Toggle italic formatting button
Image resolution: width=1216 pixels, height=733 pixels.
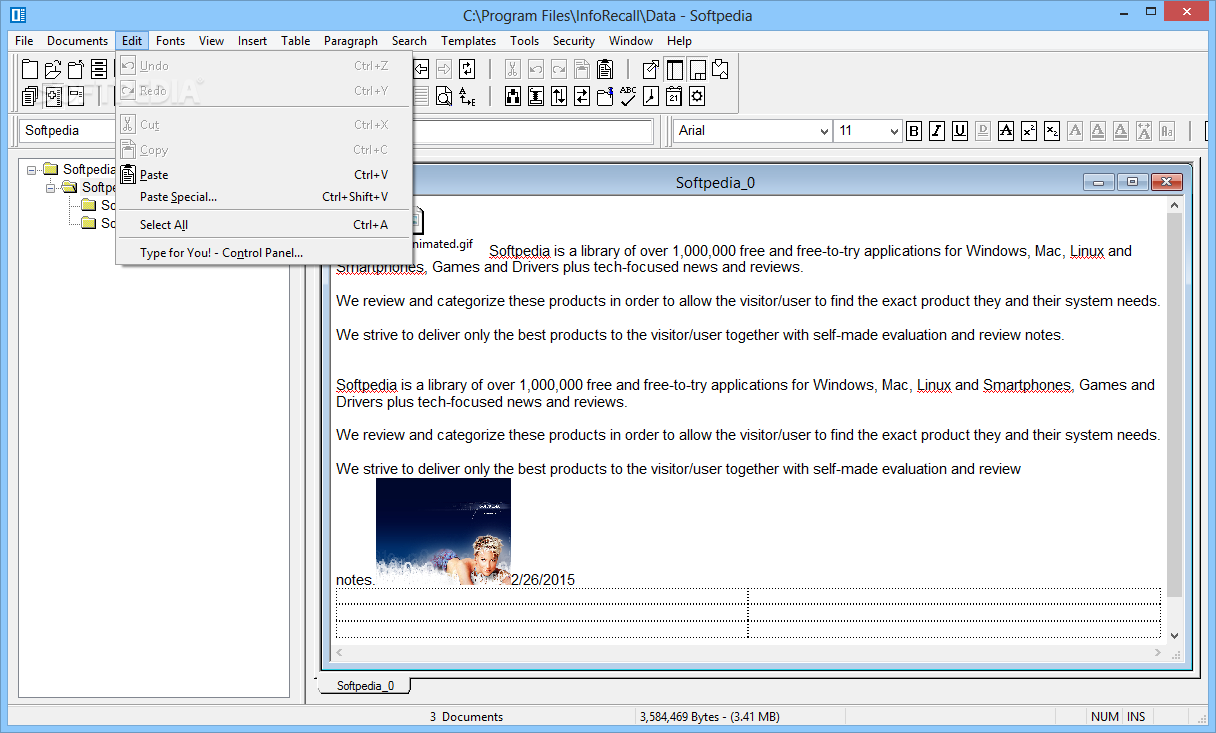pos(937,130)
